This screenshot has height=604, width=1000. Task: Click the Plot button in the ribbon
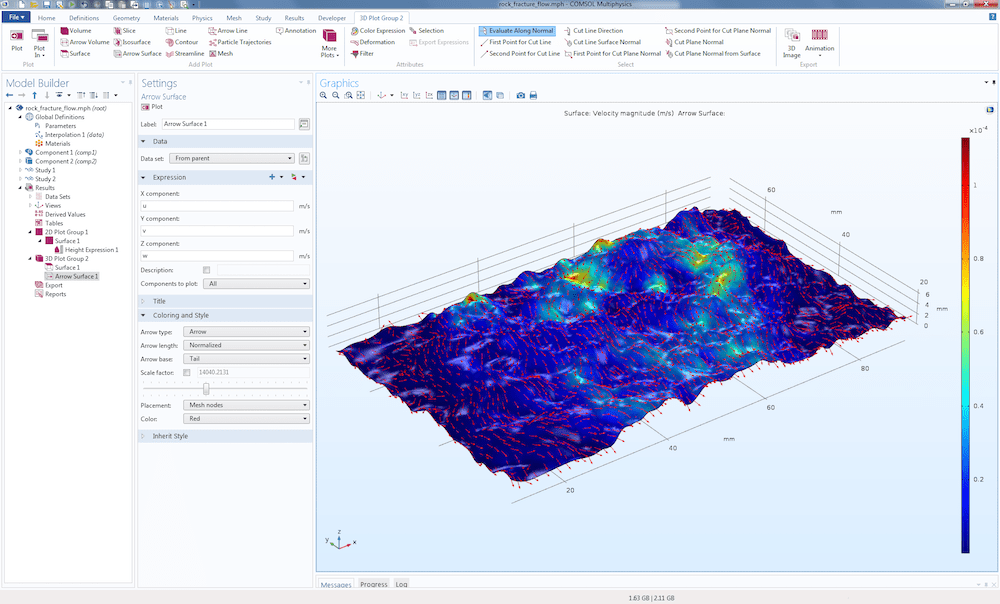click(x=16, y=38)
